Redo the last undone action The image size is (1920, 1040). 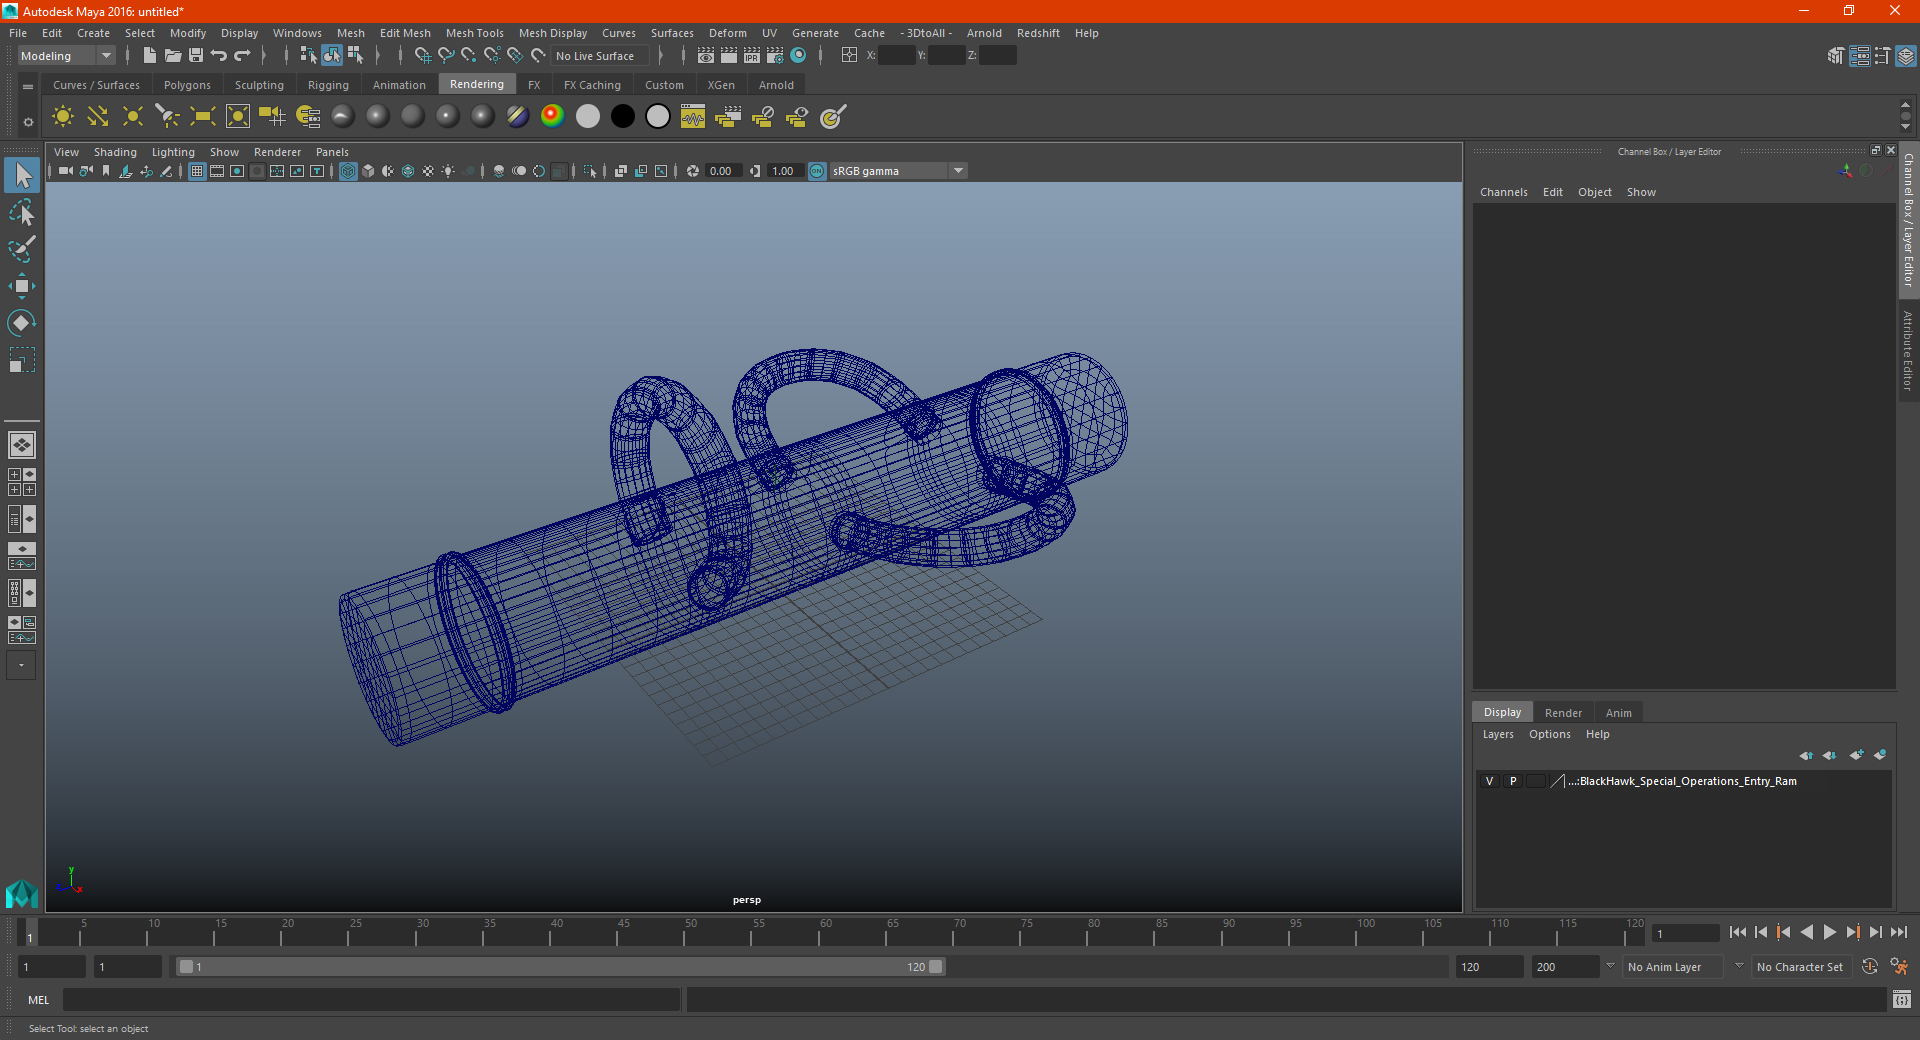click(242, 56)
